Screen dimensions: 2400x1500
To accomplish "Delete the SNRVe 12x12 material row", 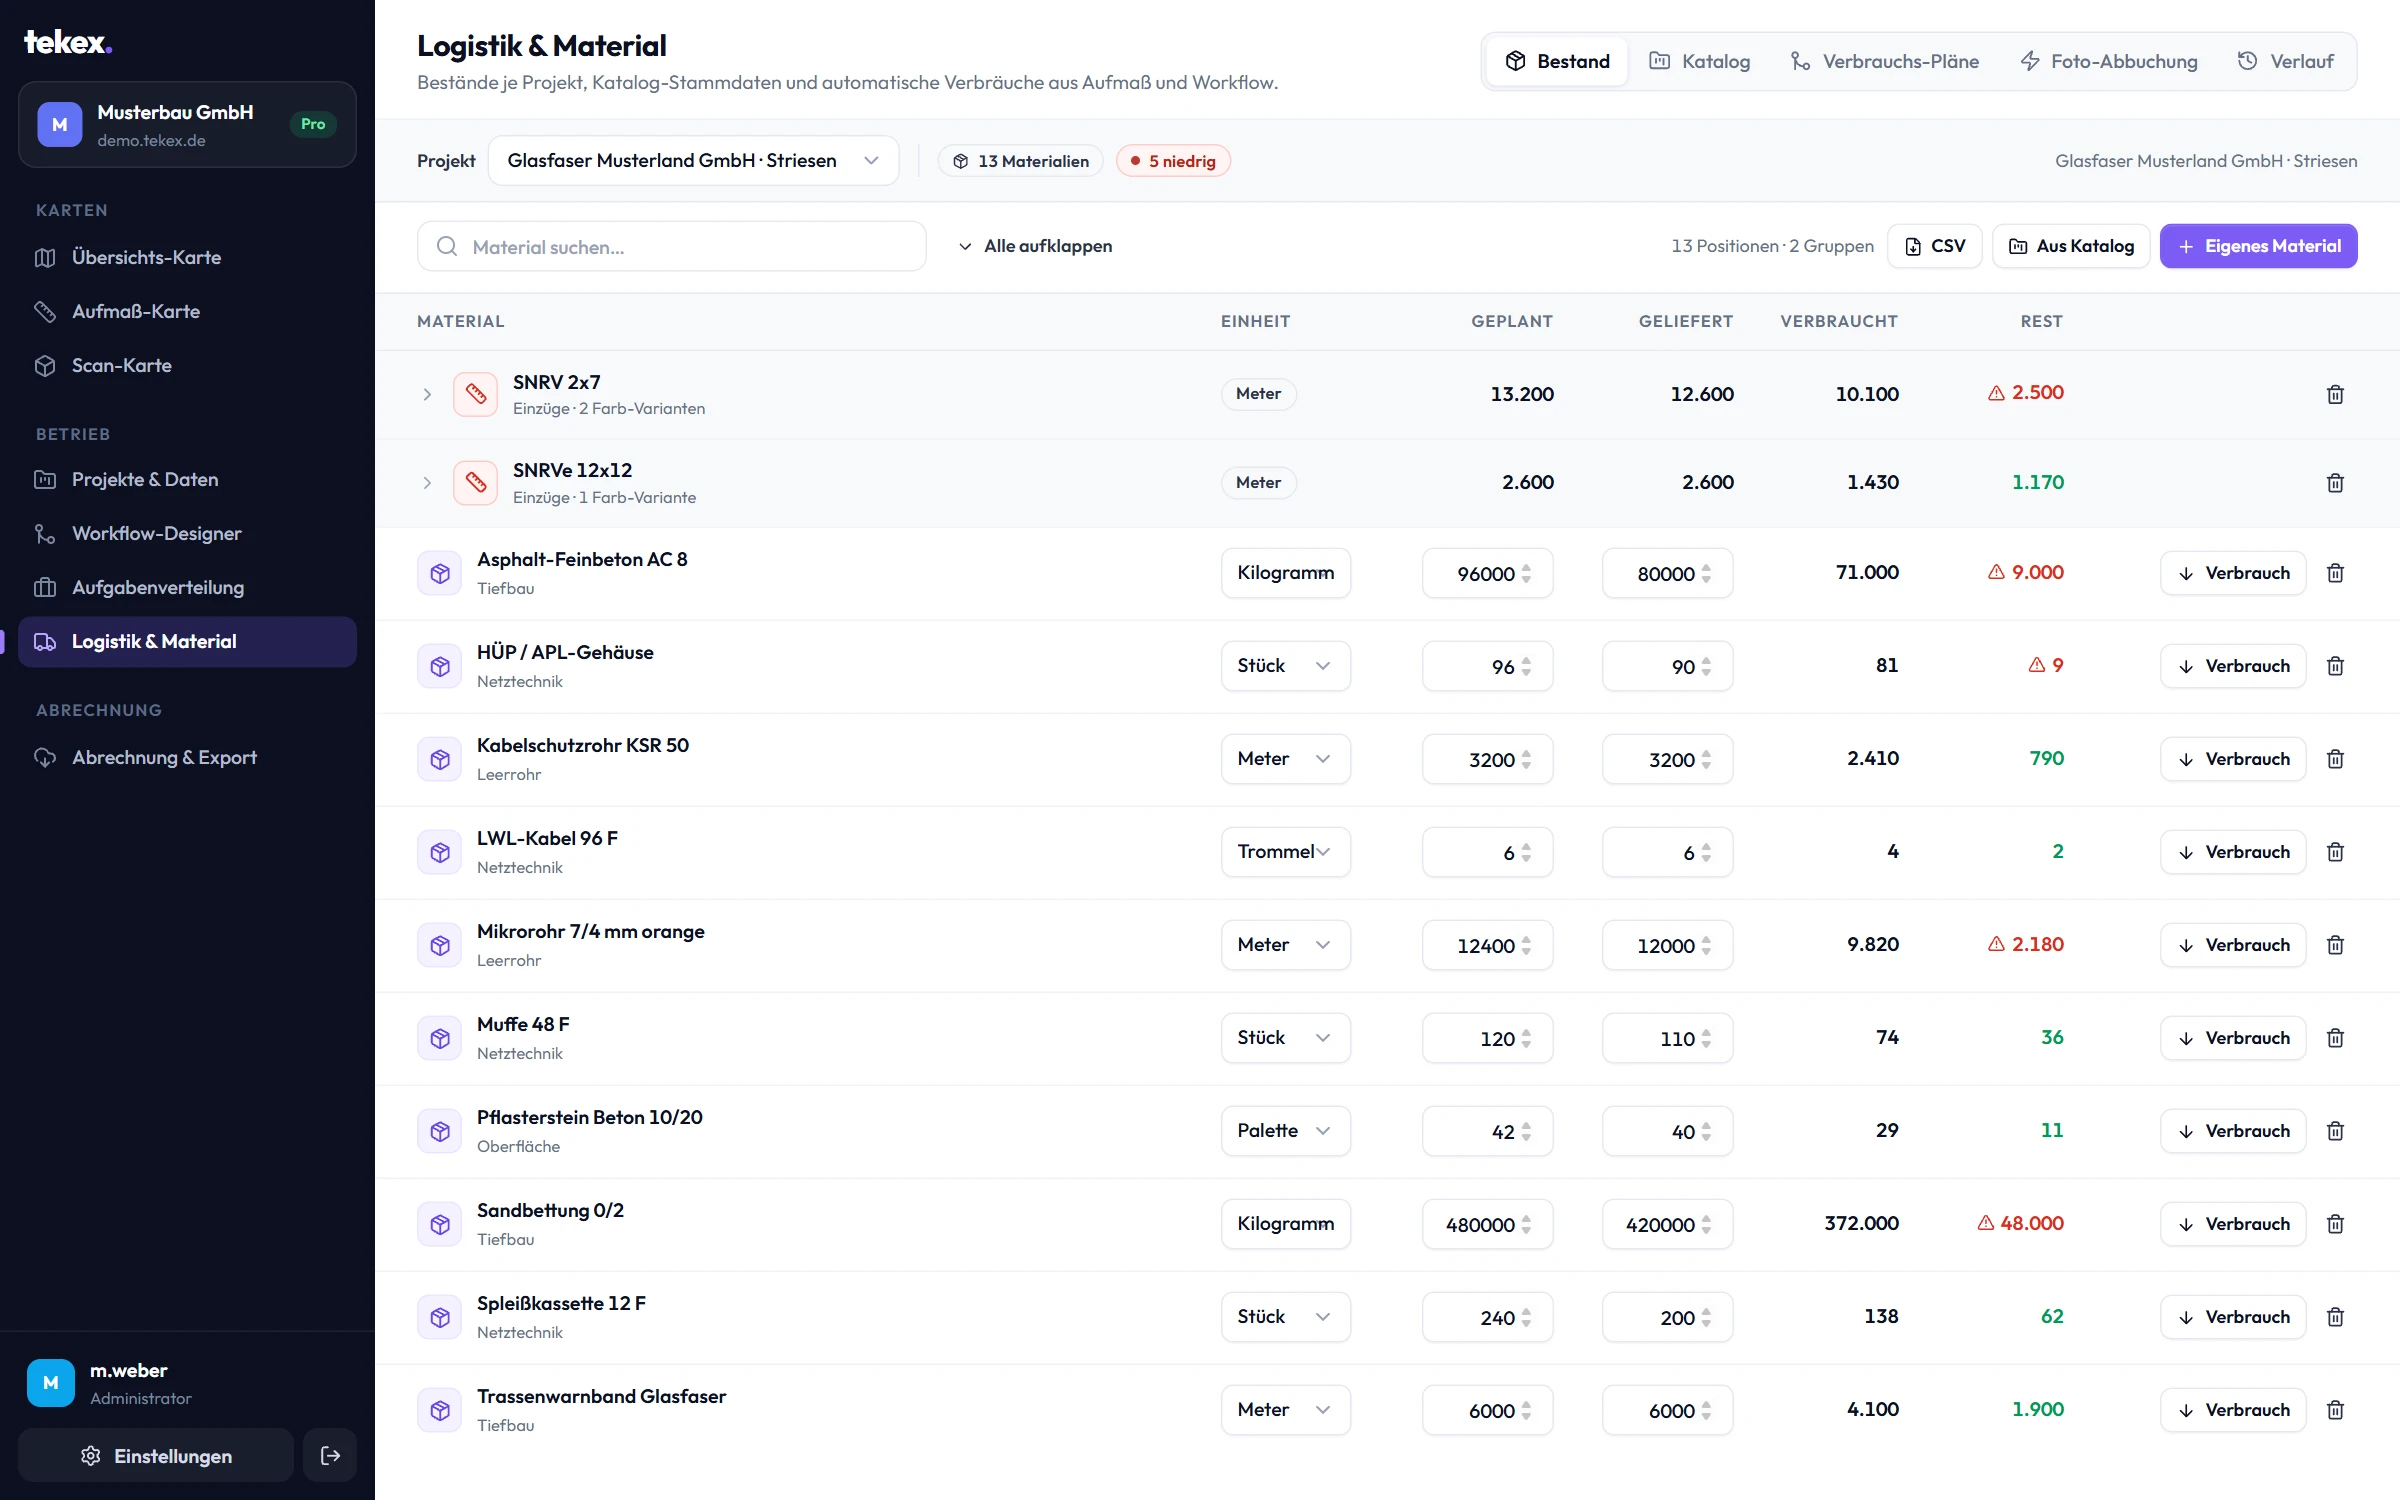I will point(2335,483).
